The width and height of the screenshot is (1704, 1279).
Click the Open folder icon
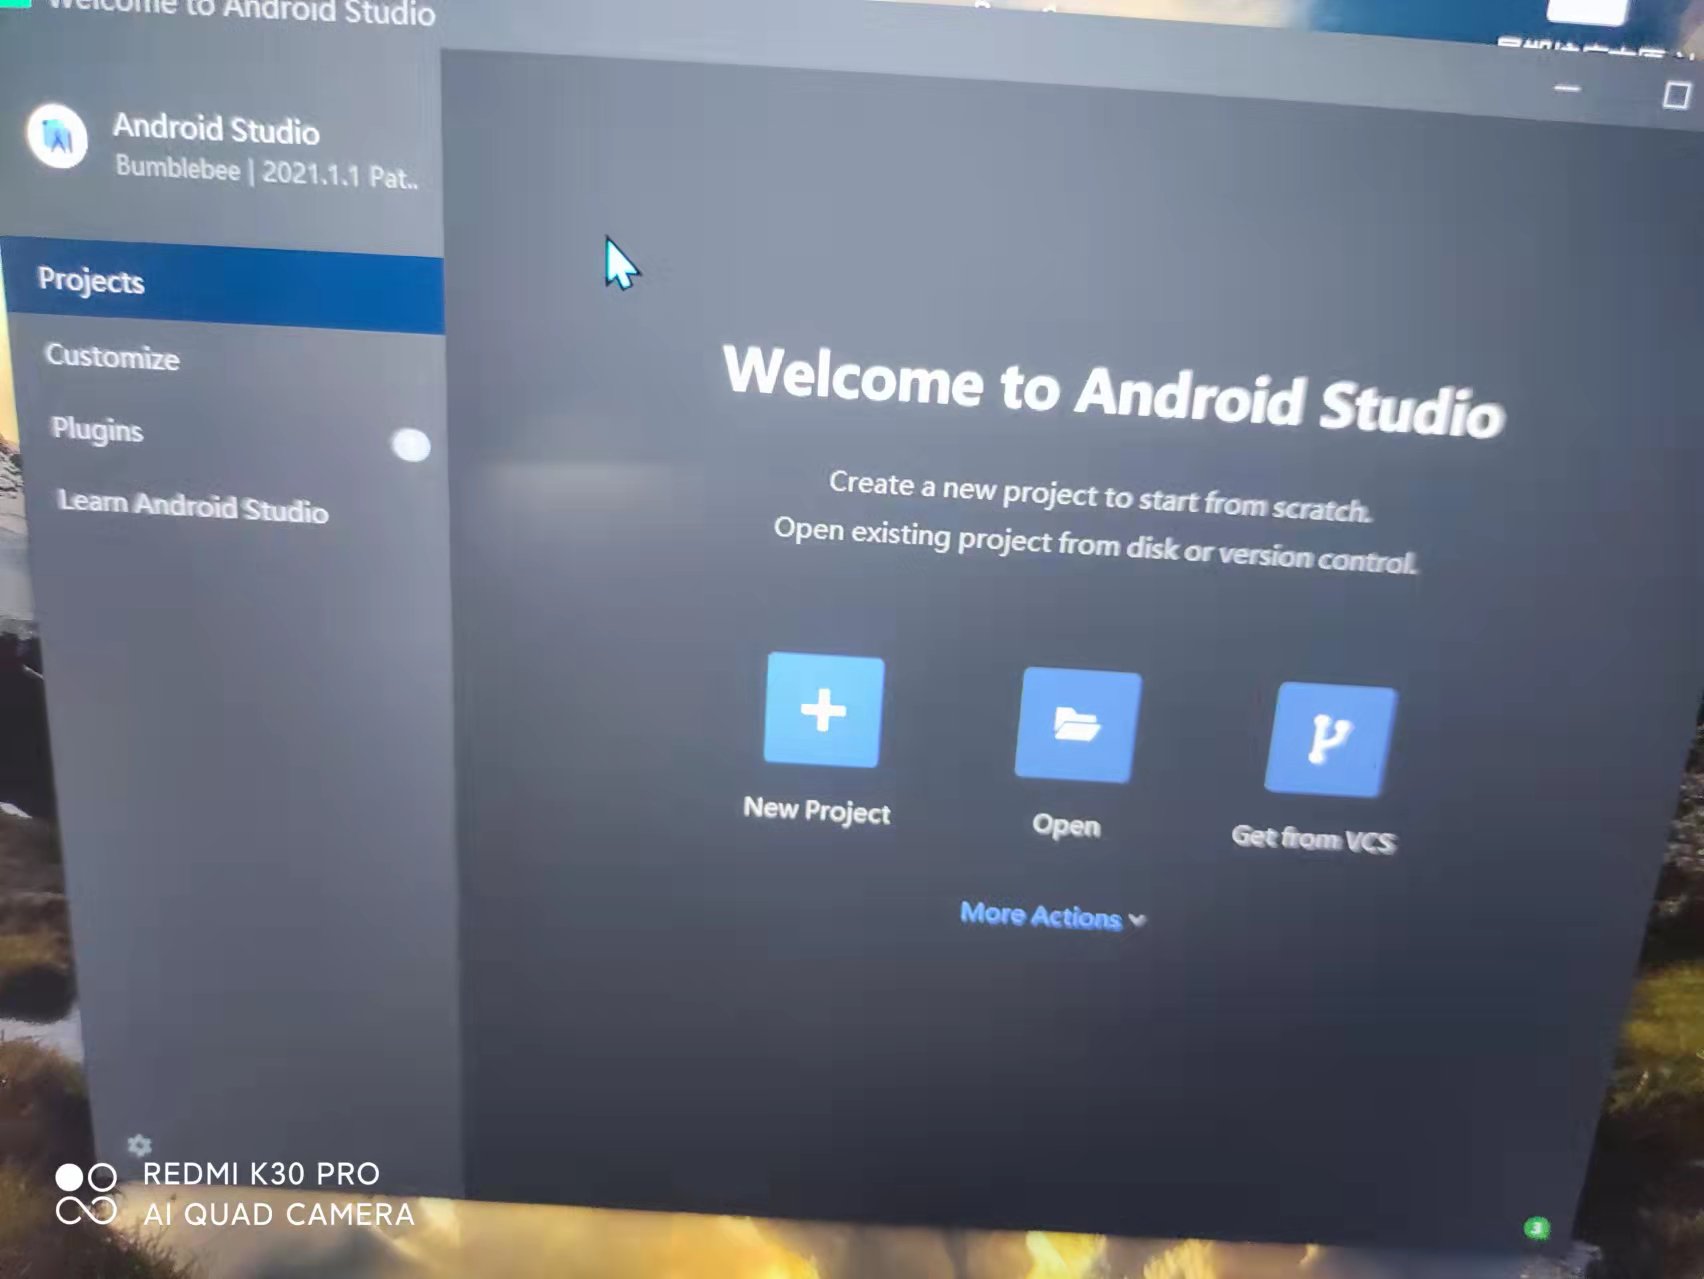[1077, 728]
